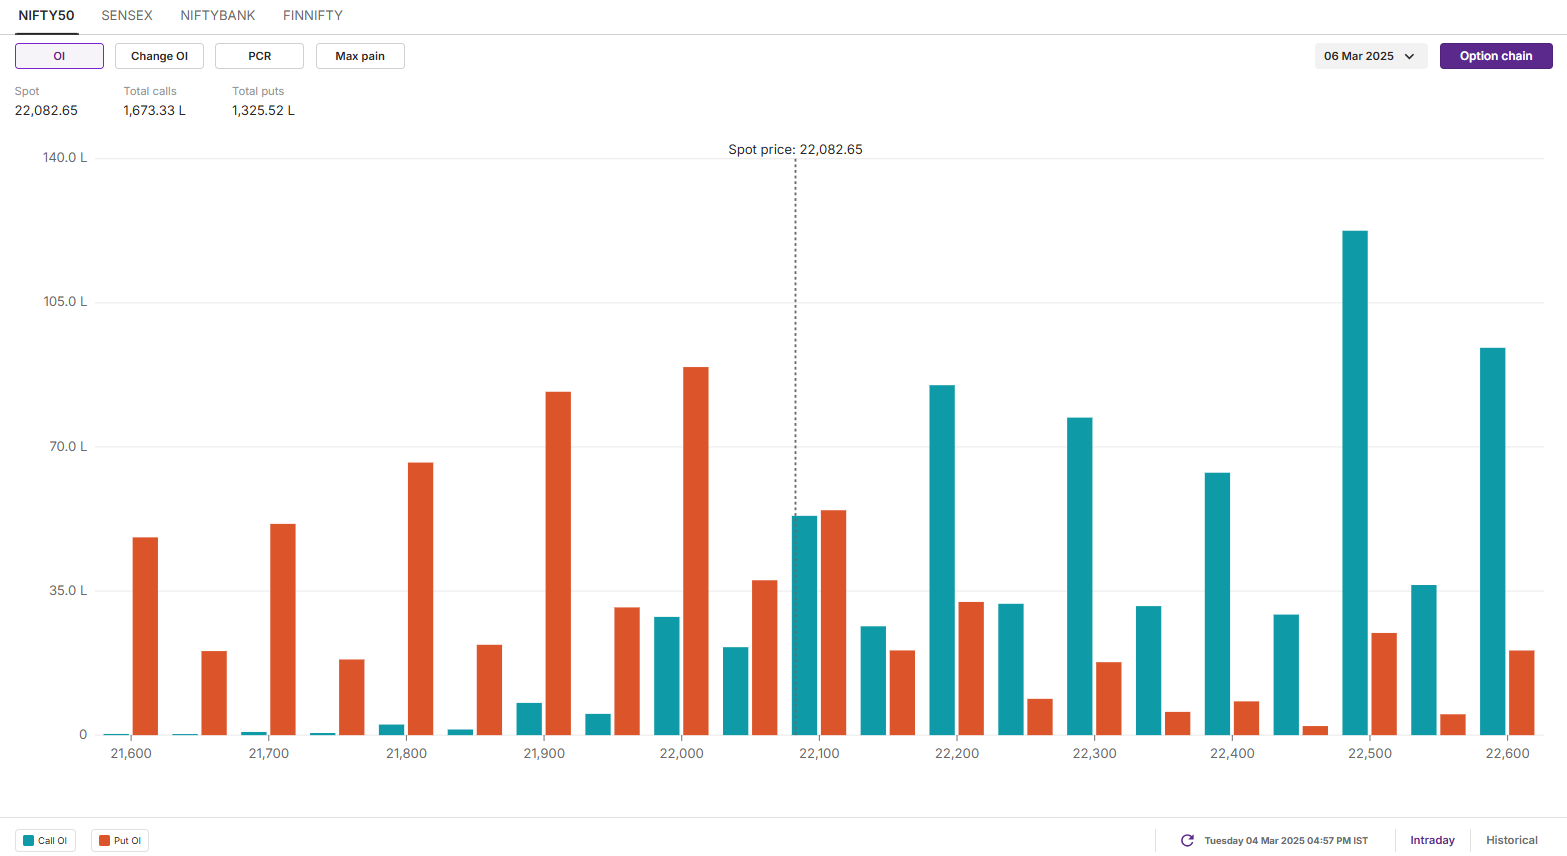Click the Total puts value 1,325.52 L
The image size is (1567, 856).
[263, 111]
